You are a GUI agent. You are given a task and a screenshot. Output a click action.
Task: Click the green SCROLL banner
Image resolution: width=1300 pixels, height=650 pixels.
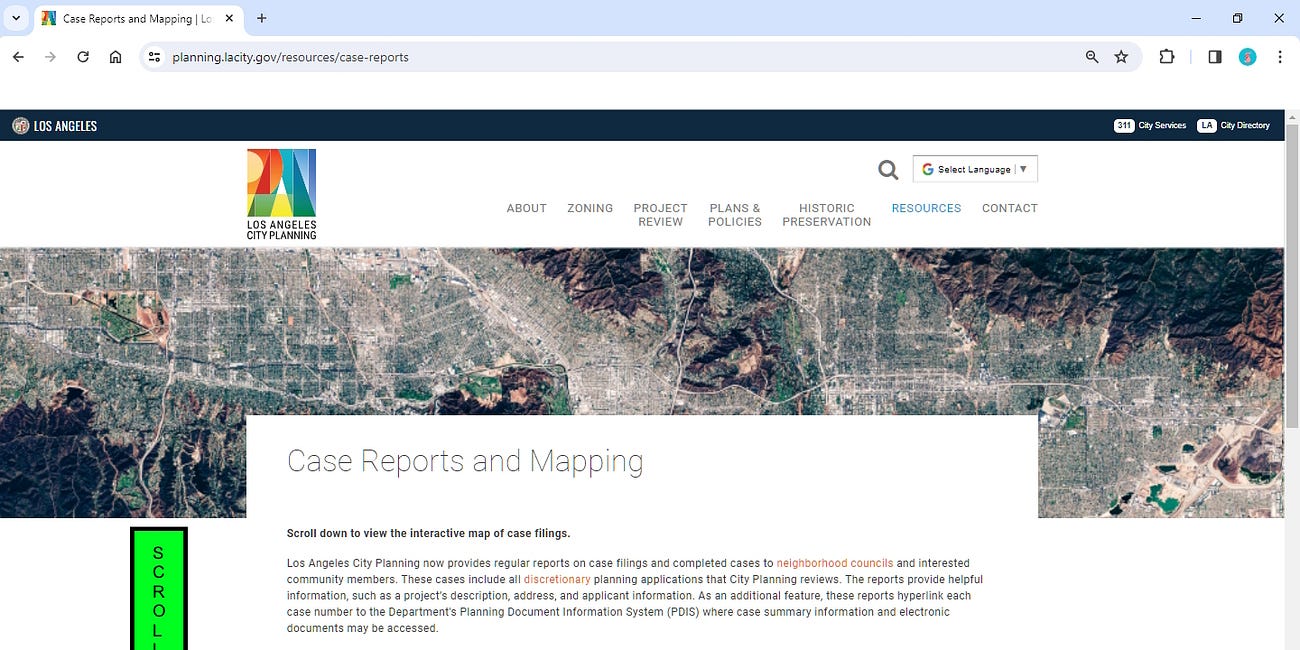point(159,588)
